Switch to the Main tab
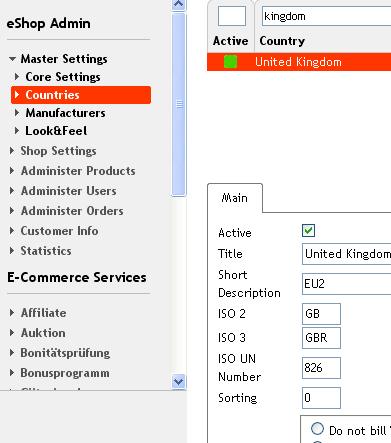Screen dimensions: 391x443 235,198
